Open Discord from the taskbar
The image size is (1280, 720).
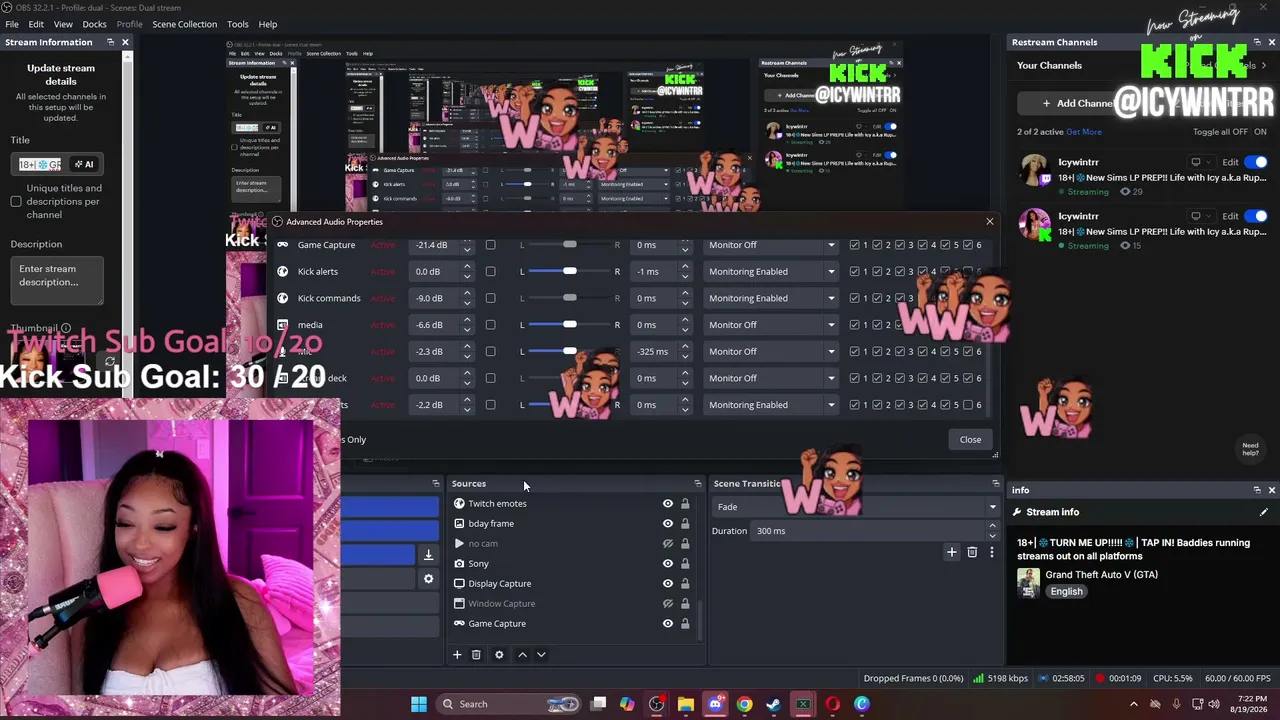tap(715, 704)
